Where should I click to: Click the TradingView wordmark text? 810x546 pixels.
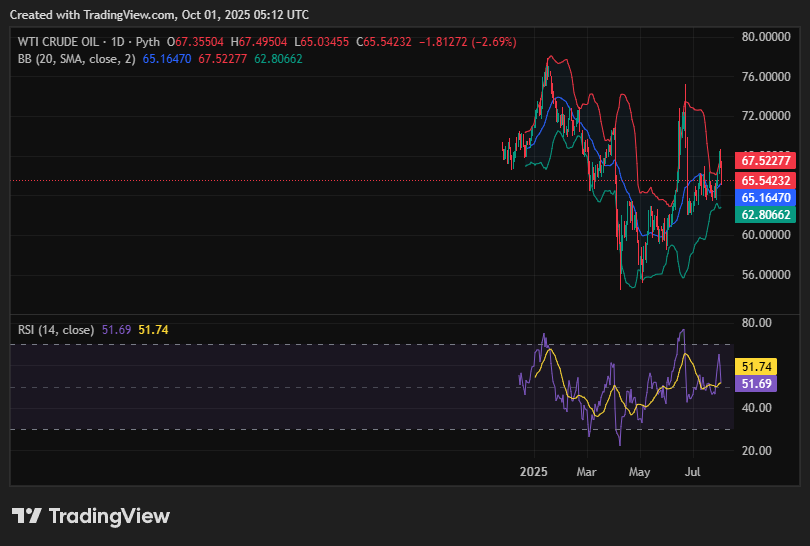tap(109, 516)
